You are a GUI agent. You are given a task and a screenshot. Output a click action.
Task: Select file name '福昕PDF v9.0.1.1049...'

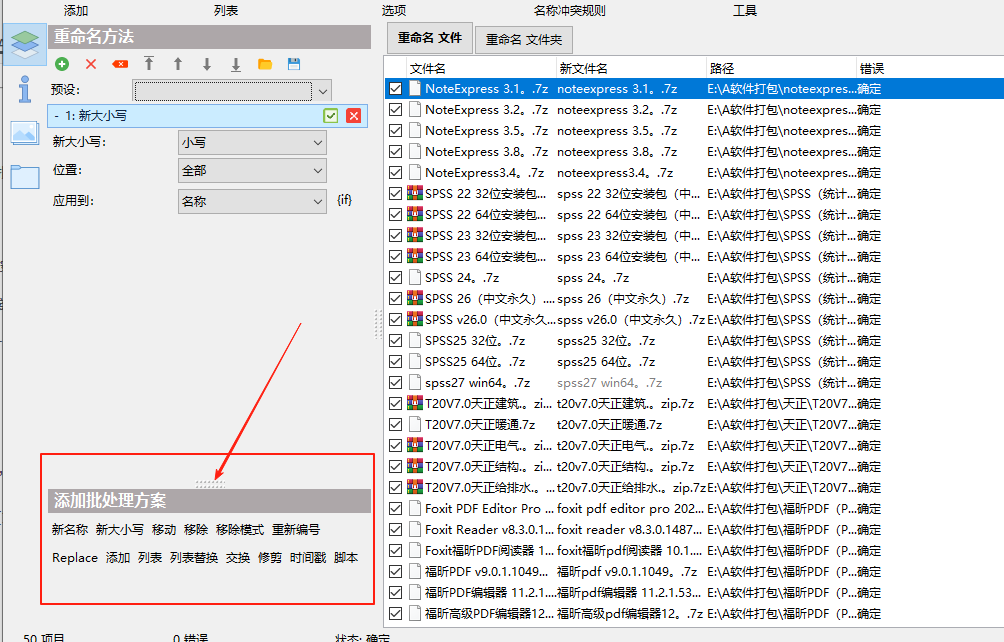(487, 572)
